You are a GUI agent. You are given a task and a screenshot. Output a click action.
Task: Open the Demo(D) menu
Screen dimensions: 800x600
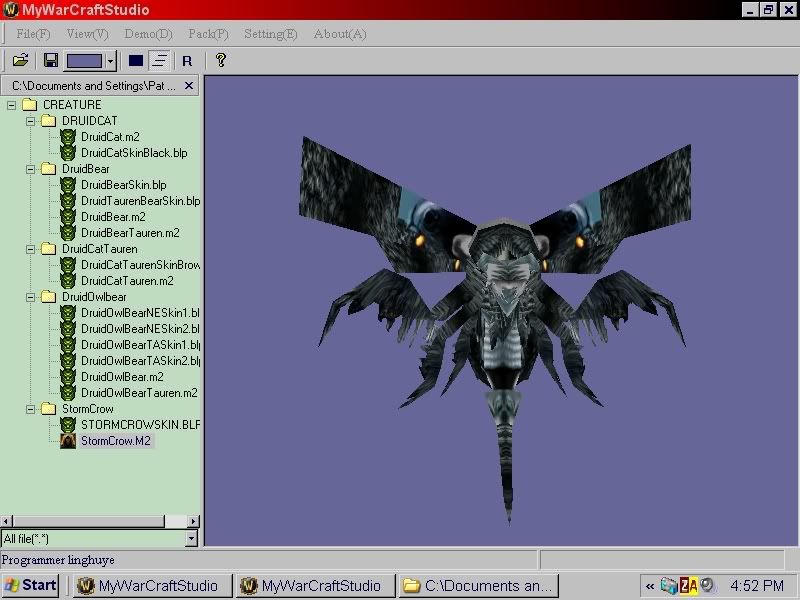148,34
